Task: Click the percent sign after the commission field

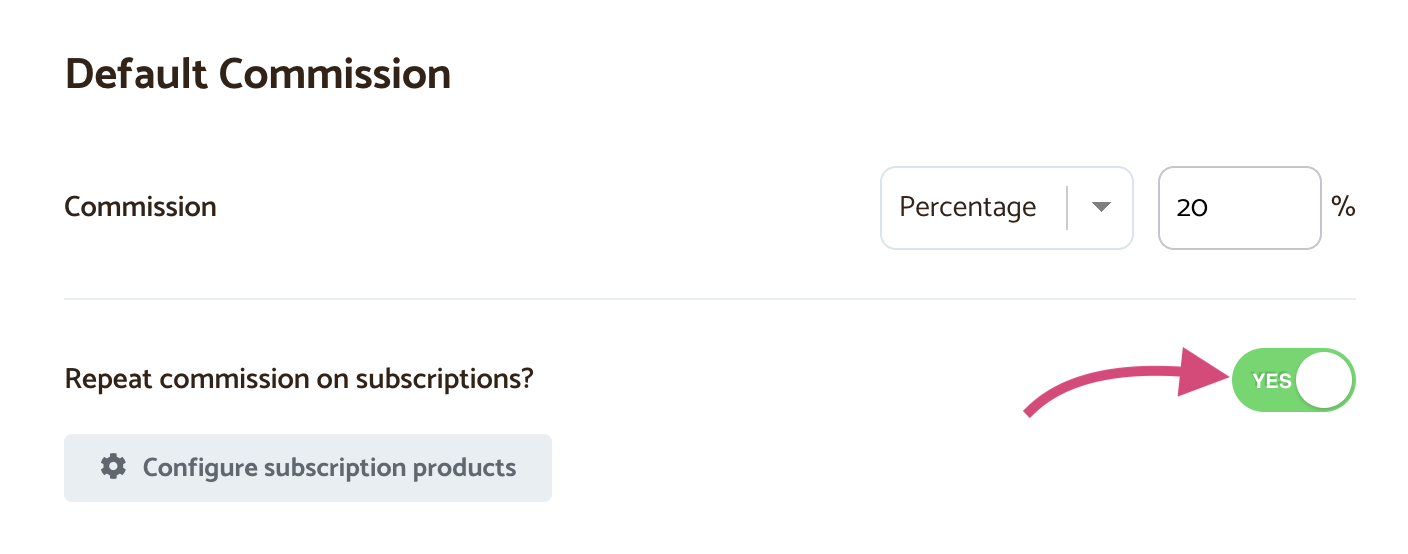Action: 1343,207
